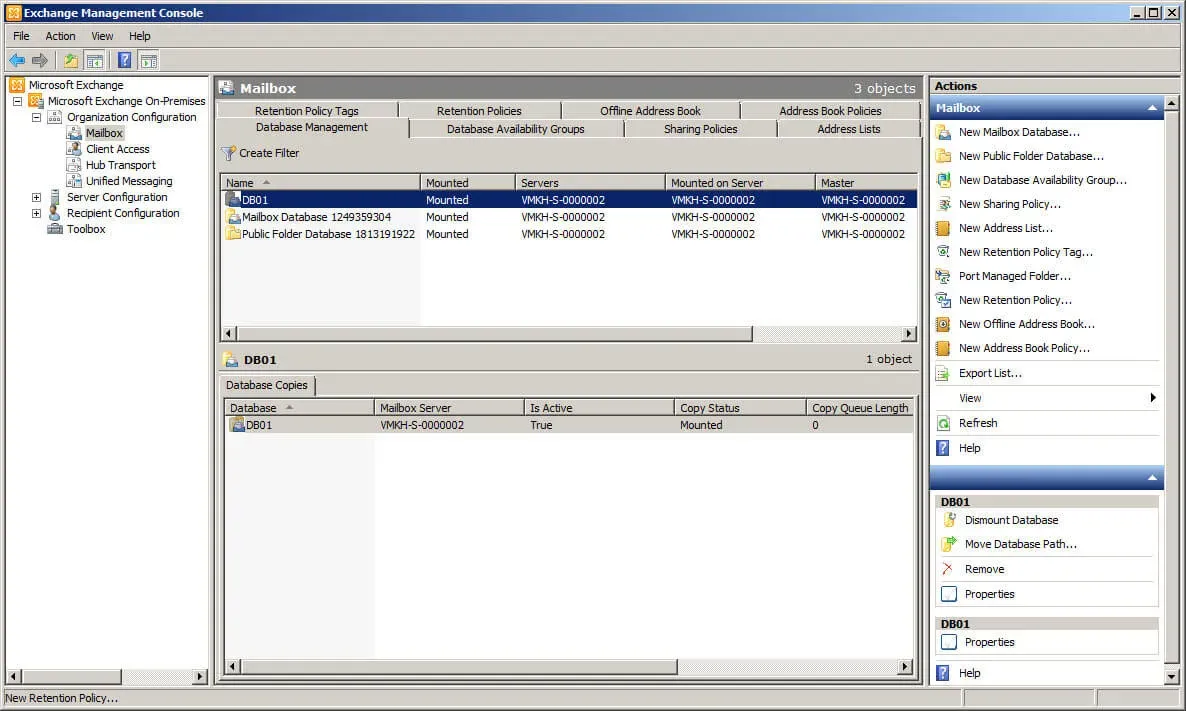1186x711 pixels.
Task: Expand the Recipient Configuration node
Action: (36, 213)
